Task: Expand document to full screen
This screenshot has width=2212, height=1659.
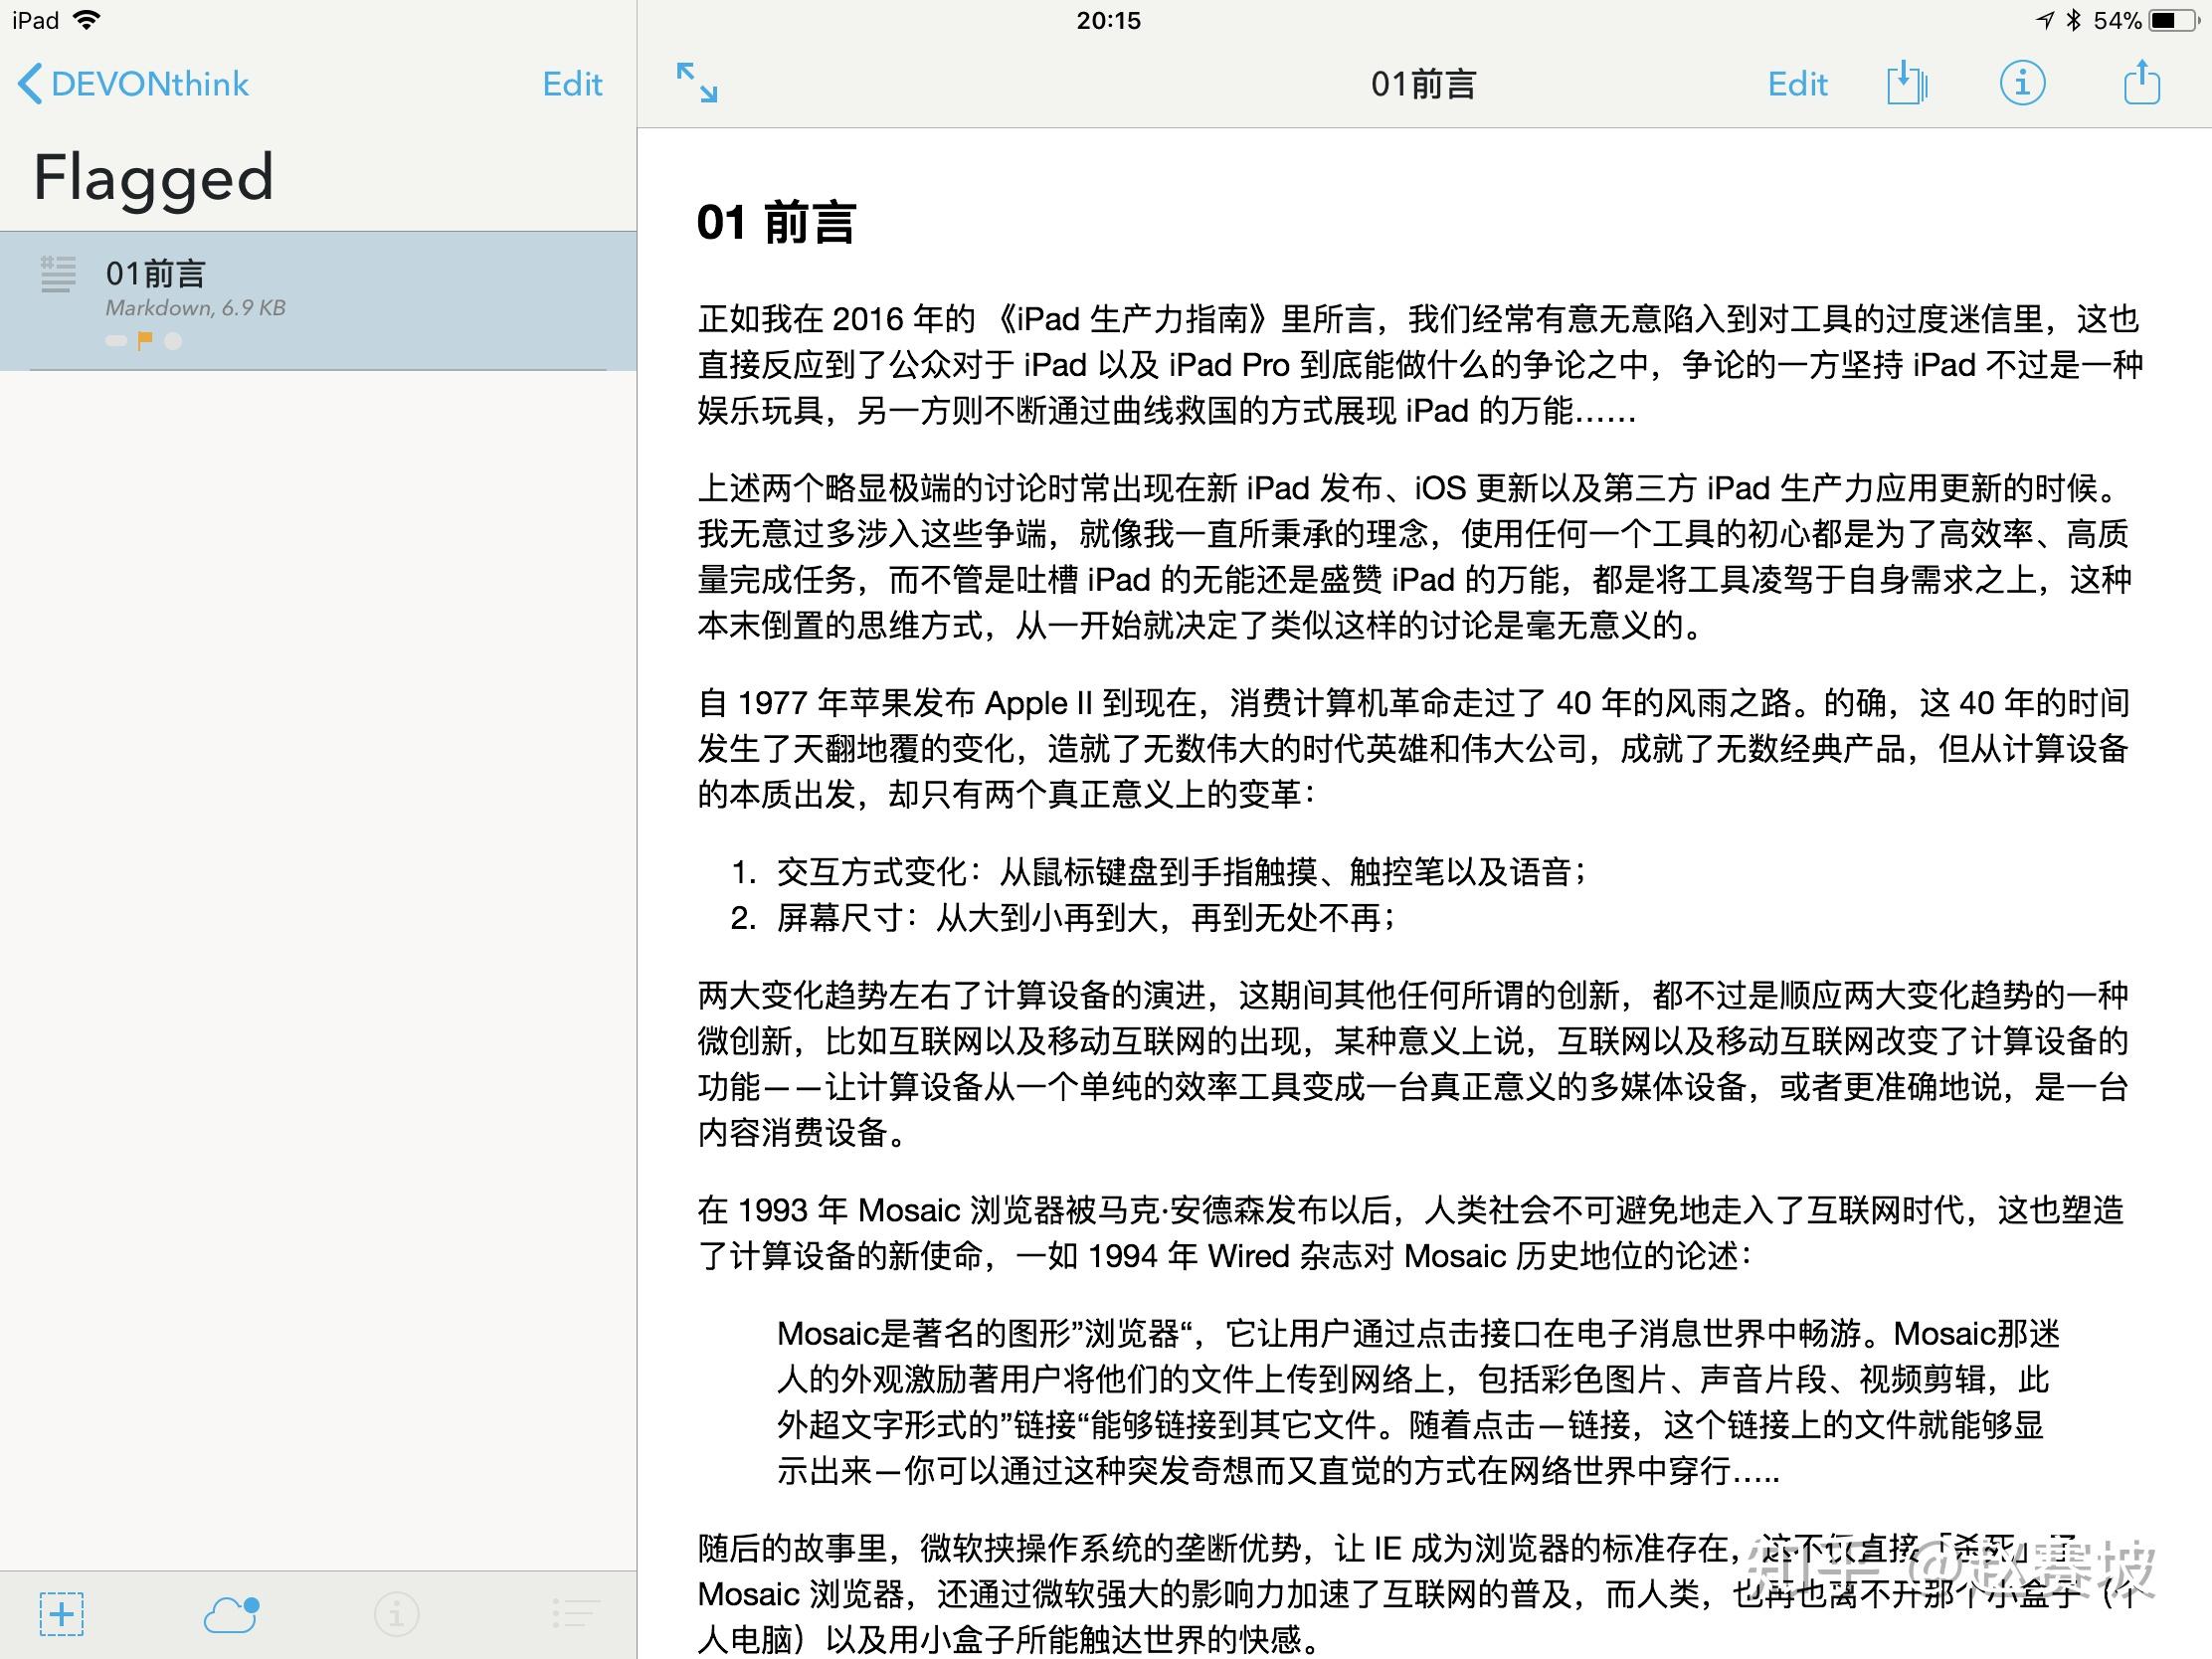Action: 697,83
